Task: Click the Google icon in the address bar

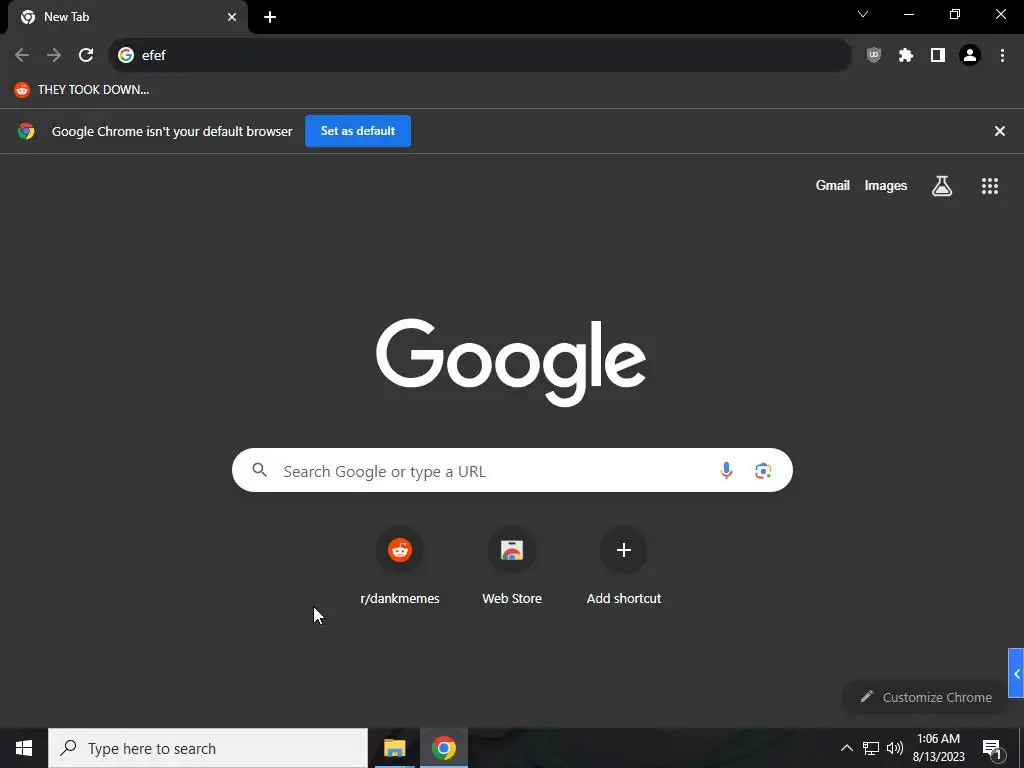Action: pos(126,56)
